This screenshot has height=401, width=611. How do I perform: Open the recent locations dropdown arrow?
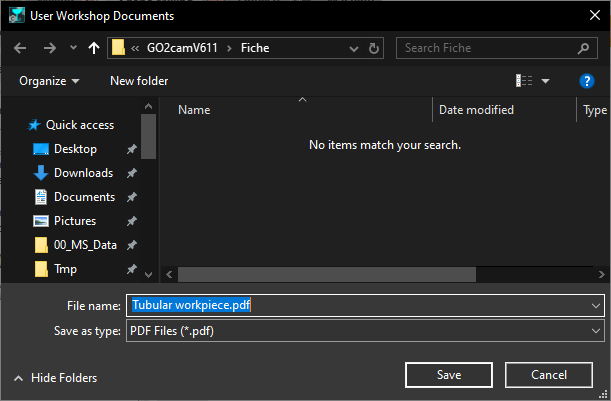73,48
